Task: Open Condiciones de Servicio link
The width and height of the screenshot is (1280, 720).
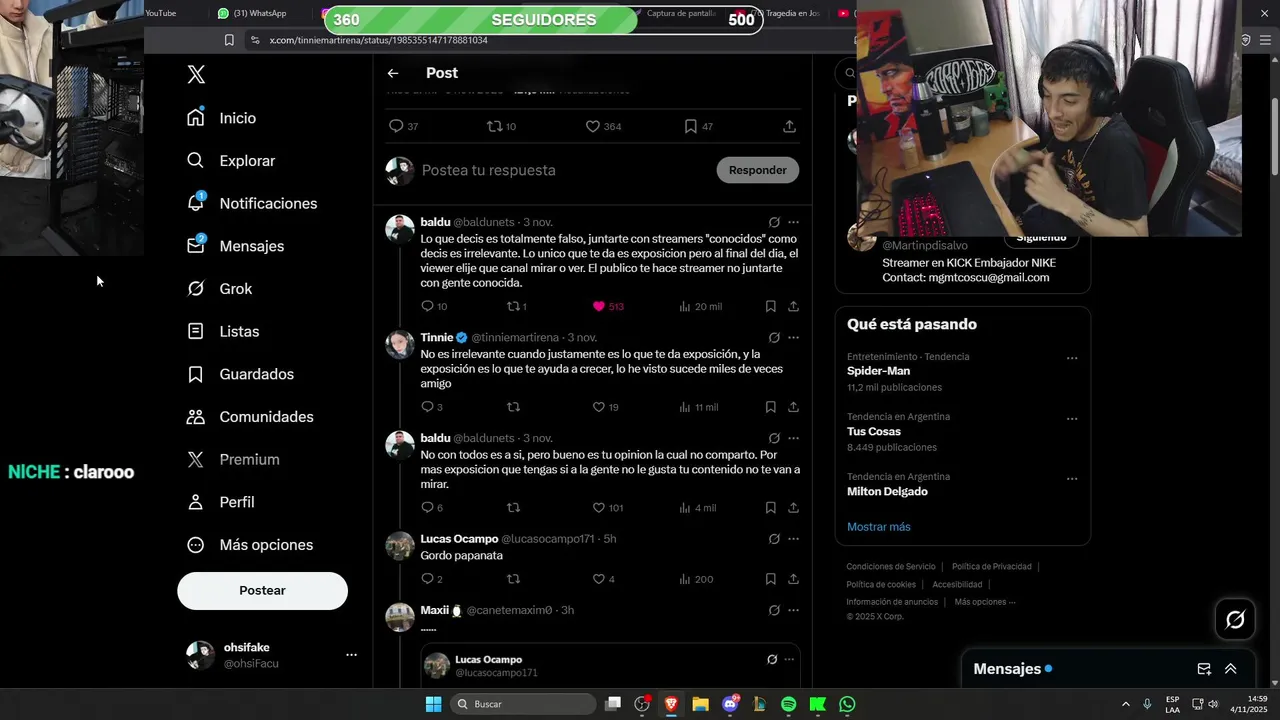Action: (x=891, y=567)
